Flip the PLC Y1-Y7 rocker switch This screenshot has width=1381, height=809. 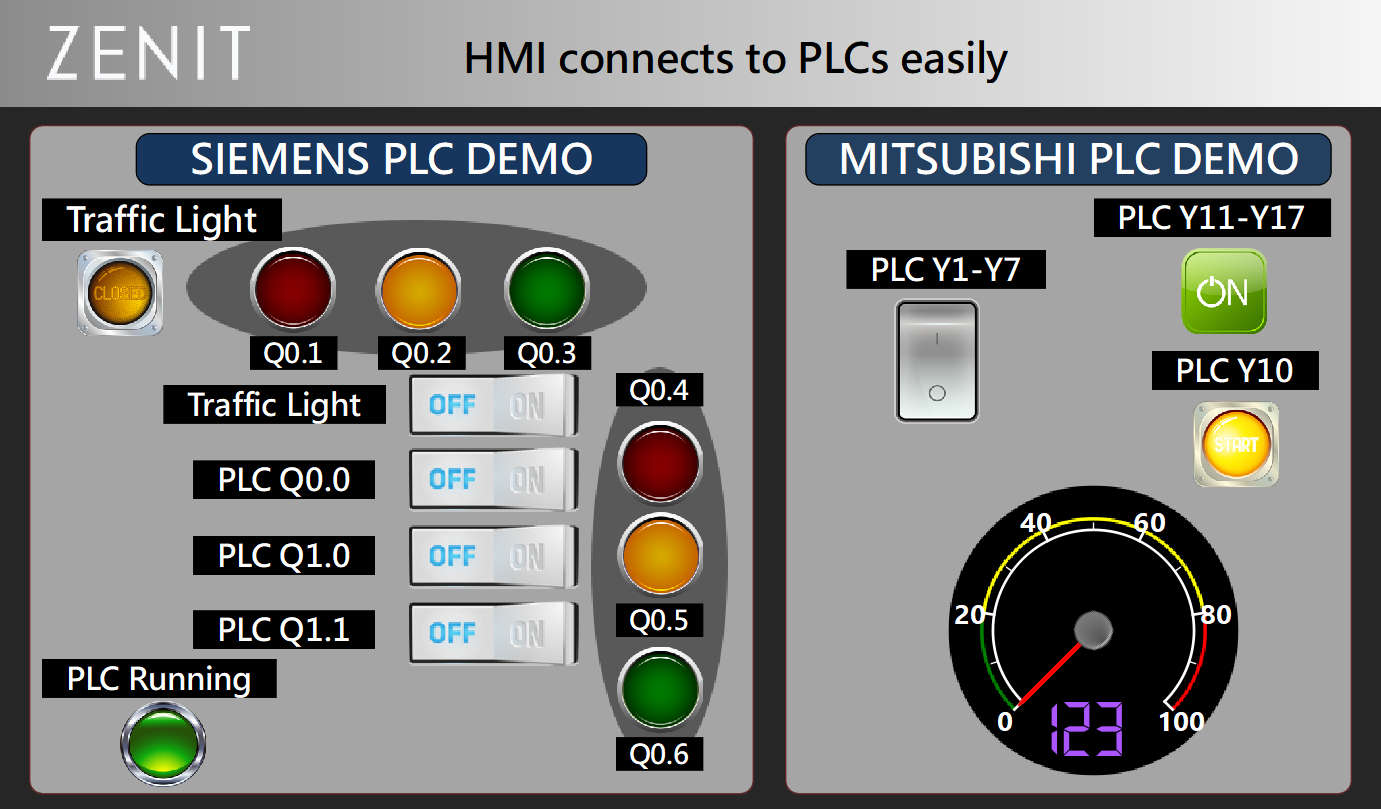[x=937, y=361]
